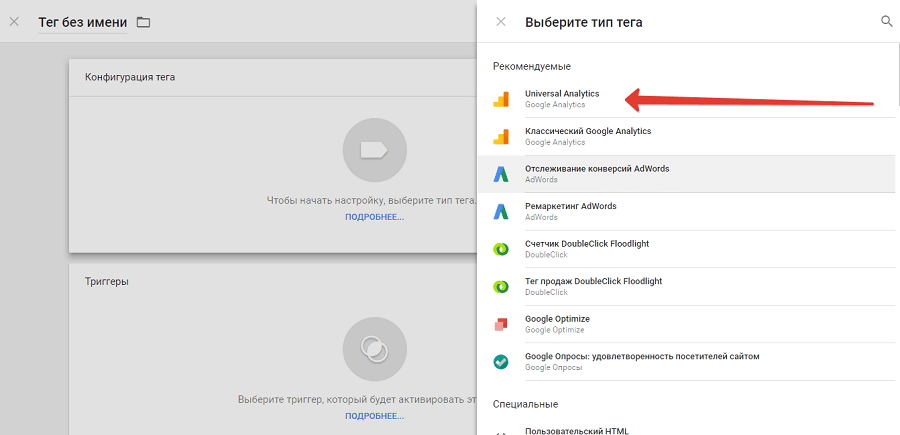Screen dimensions: 900x435
Task: Click the folder icon next to tag name
Action: coord(143,22)
